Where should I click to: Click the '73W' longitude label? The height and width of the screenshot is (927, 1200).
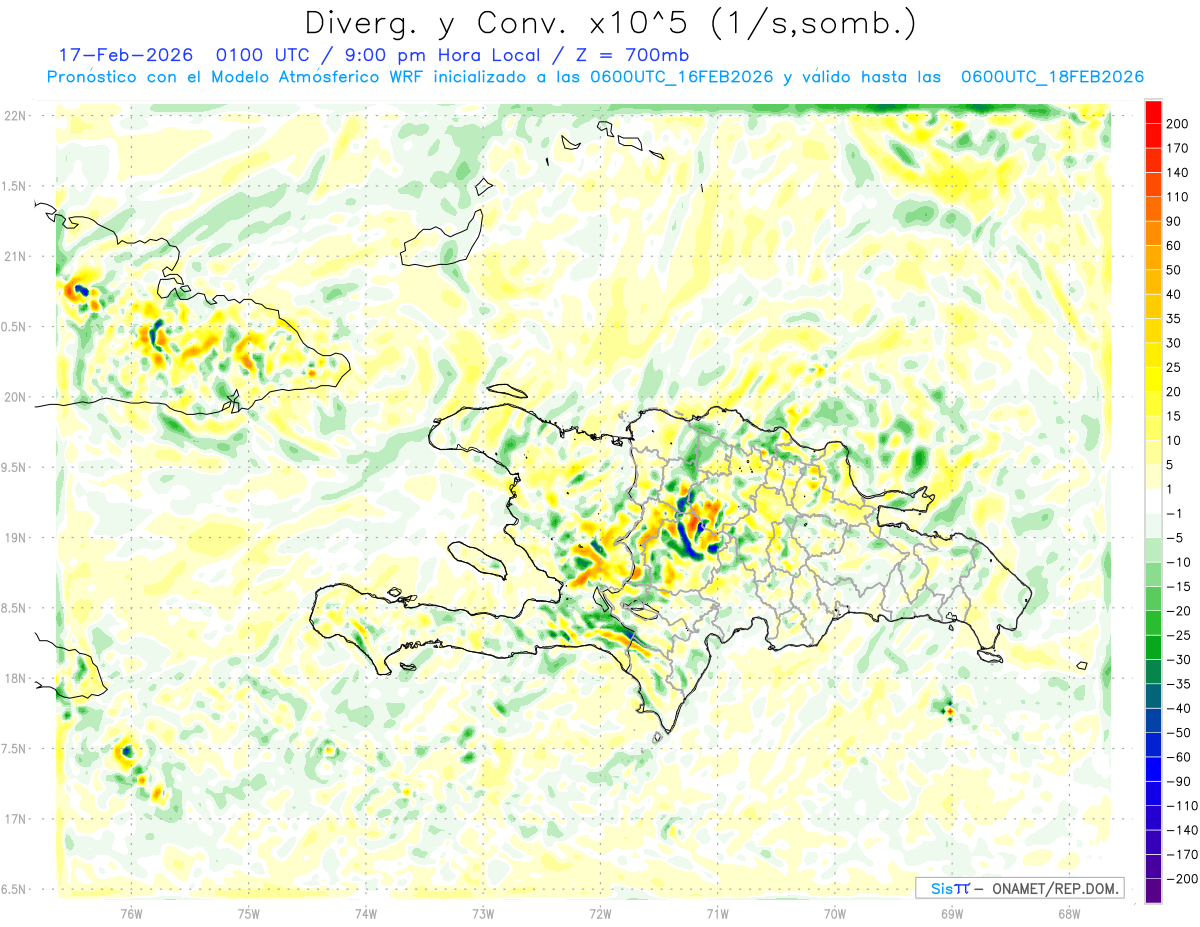coord(483,913)
